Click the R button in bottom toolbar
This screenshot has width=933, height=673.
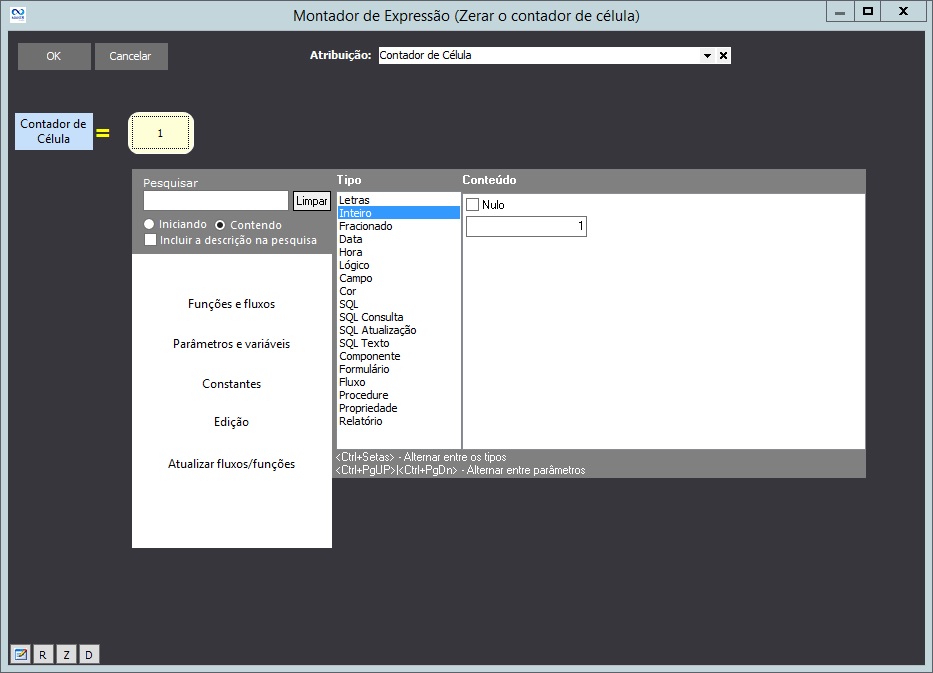pyautogui.click(x=43, y=654)
